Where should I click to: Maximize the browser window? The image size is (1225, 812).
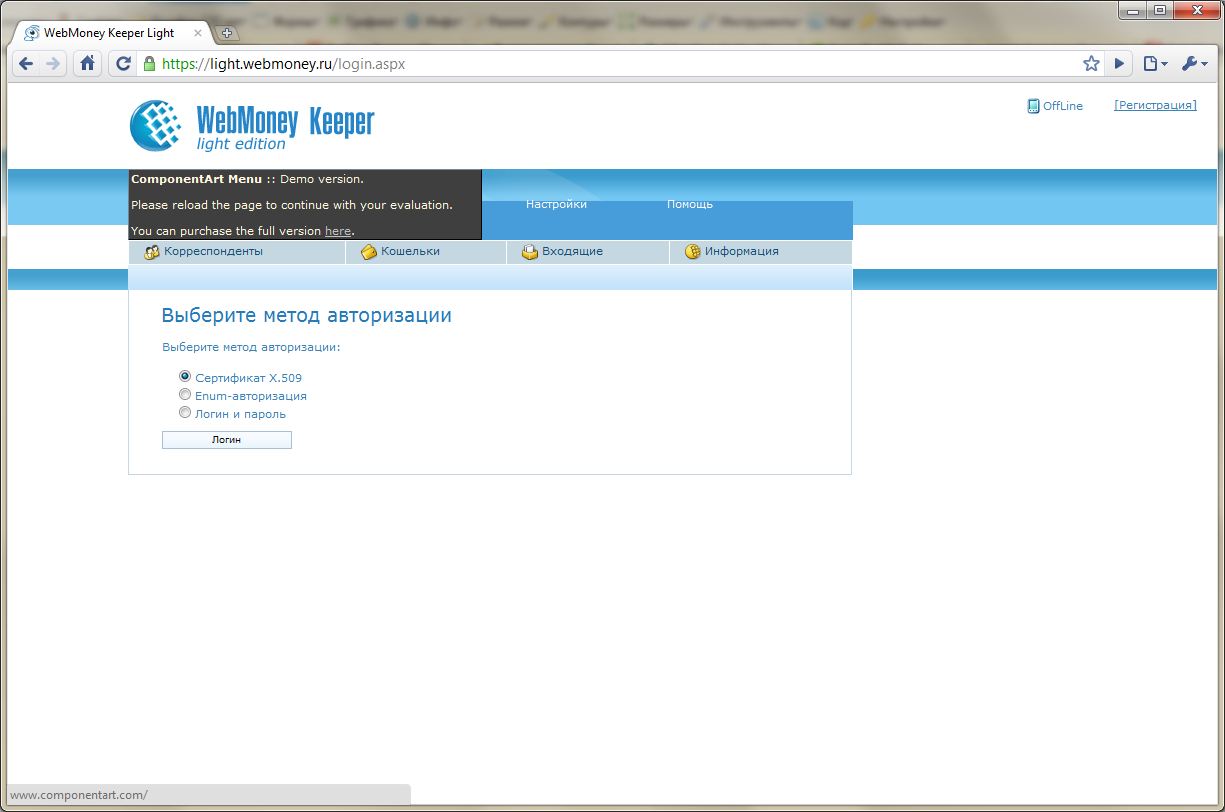coord(1161,10)
